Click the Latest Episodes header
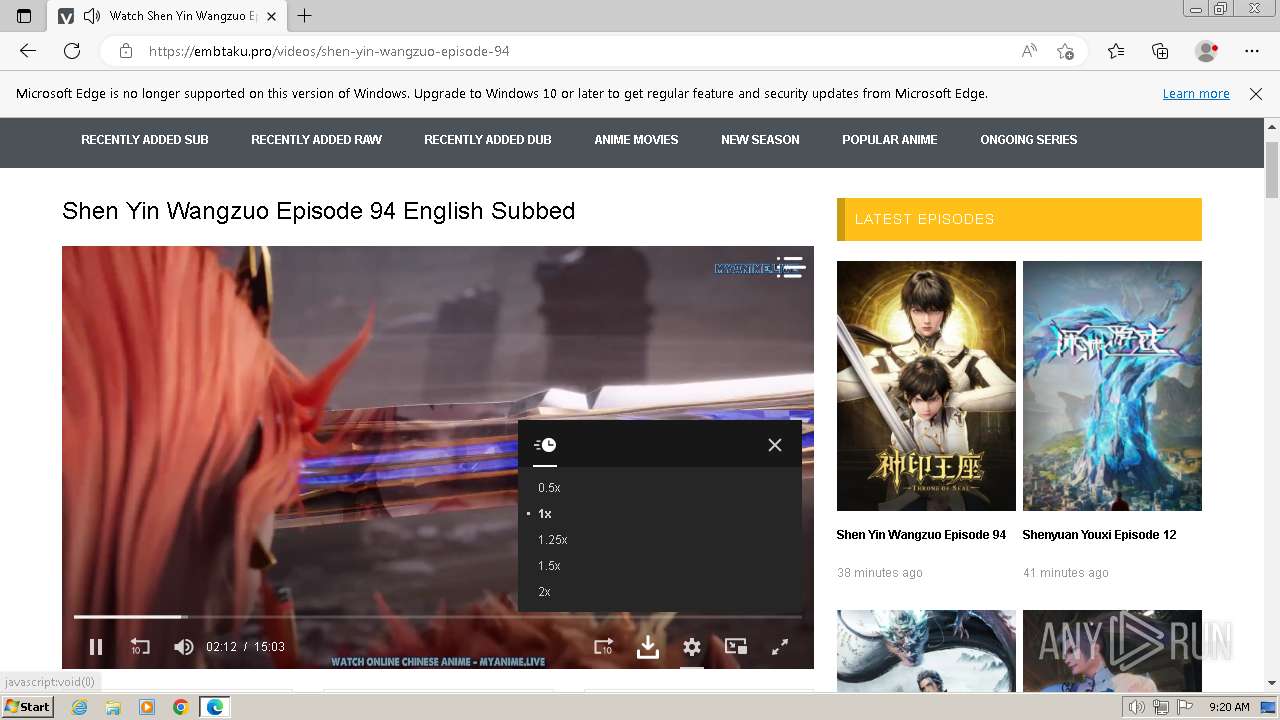 [1019, 219]
